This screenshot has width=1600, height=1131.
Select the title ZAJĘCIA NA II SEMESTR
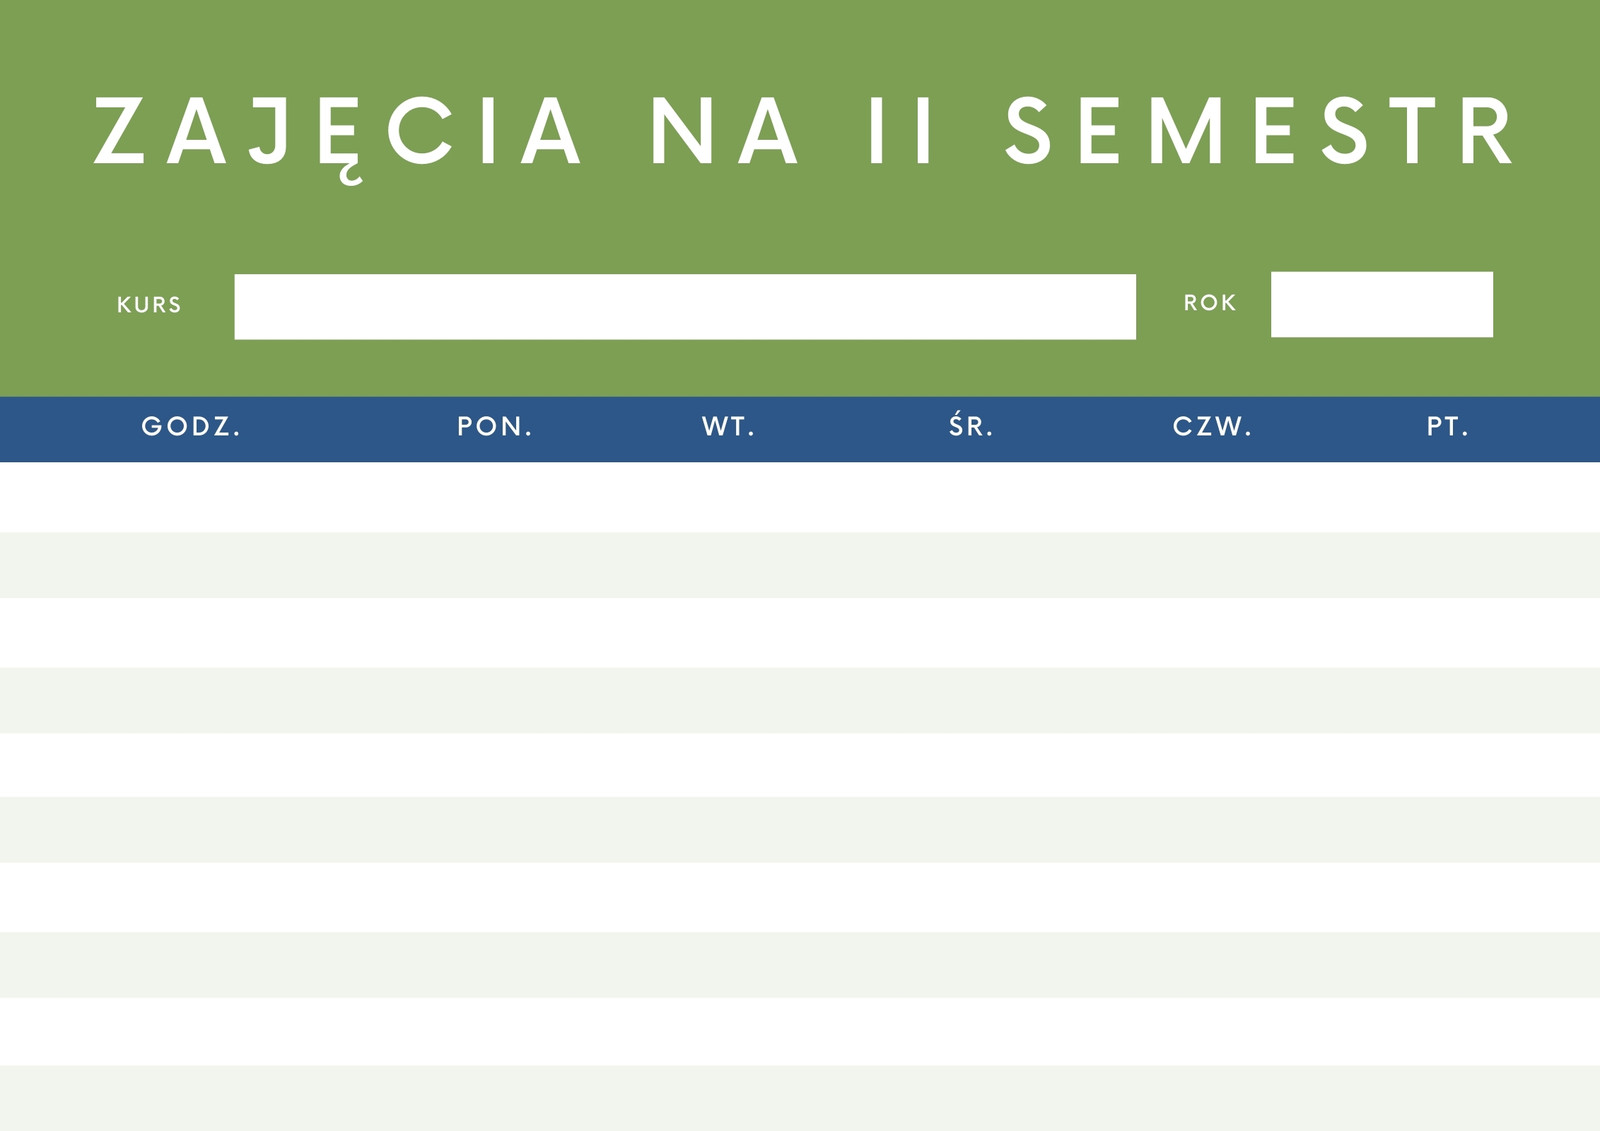click(x=804, y=134)
